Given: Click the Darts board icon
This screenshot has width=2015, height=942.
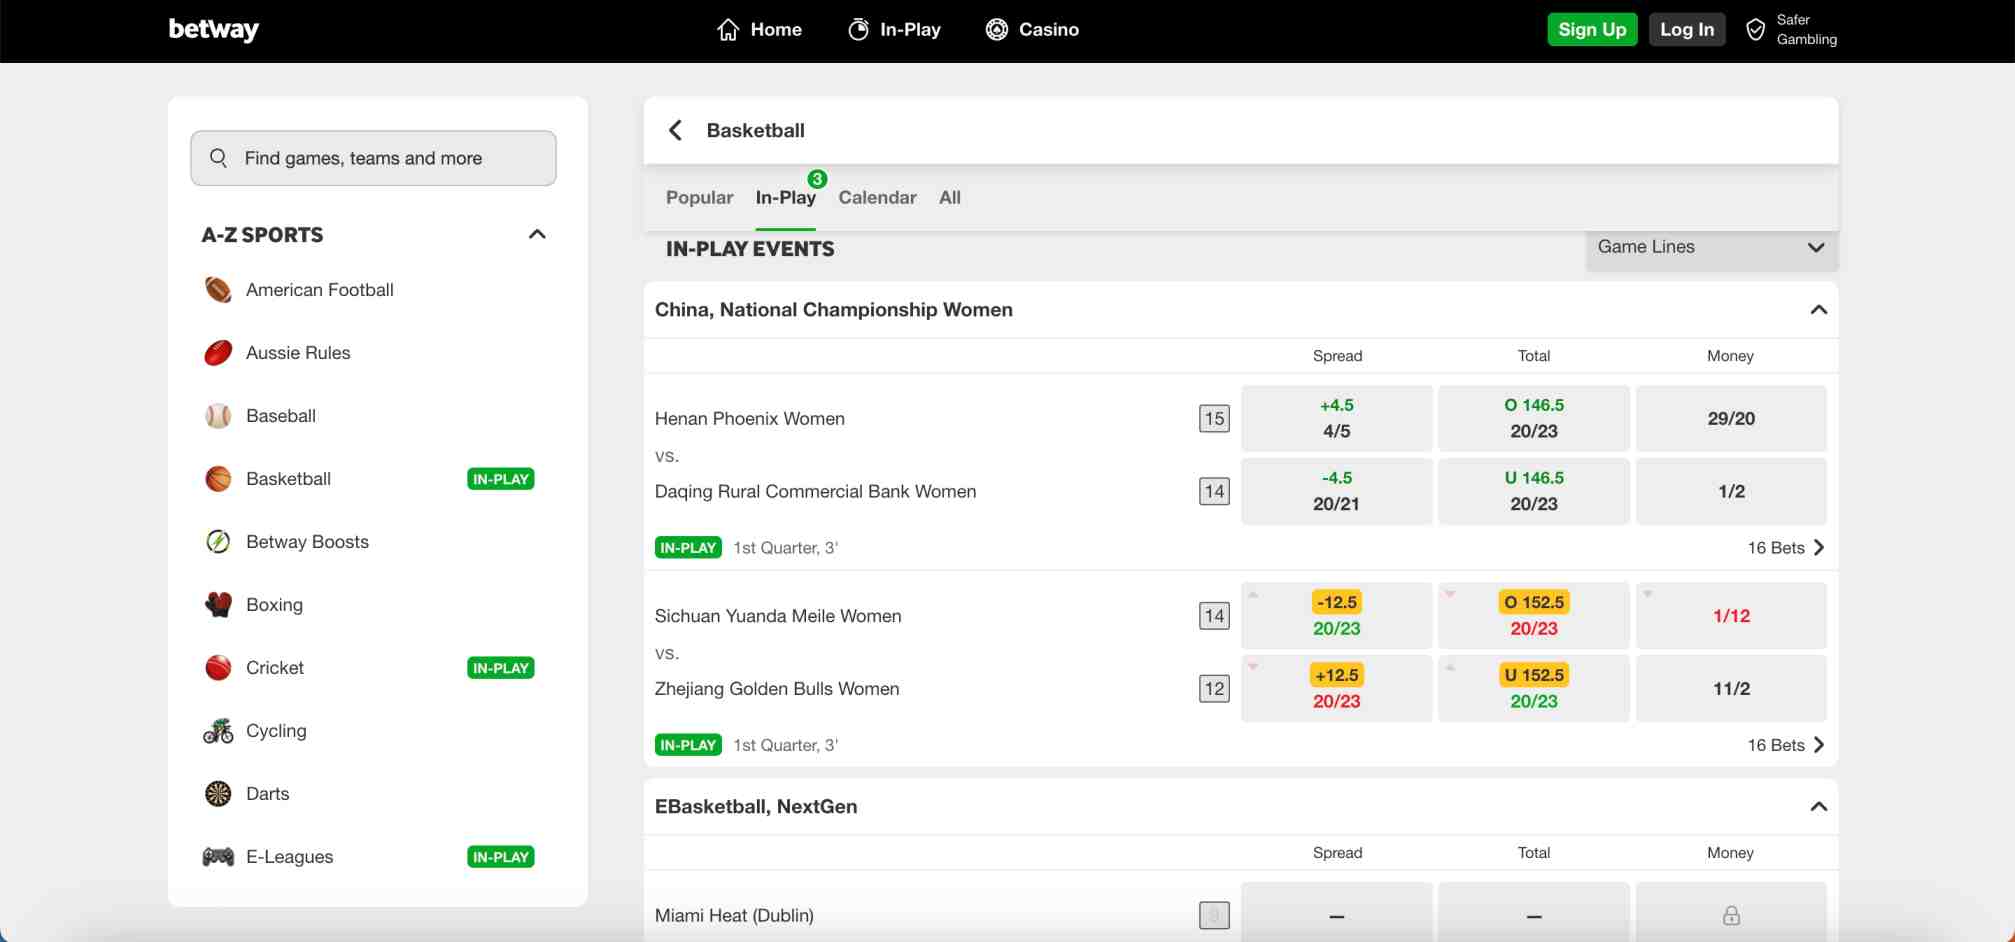Looking at the screenshot, I should (x=218, y=794).
